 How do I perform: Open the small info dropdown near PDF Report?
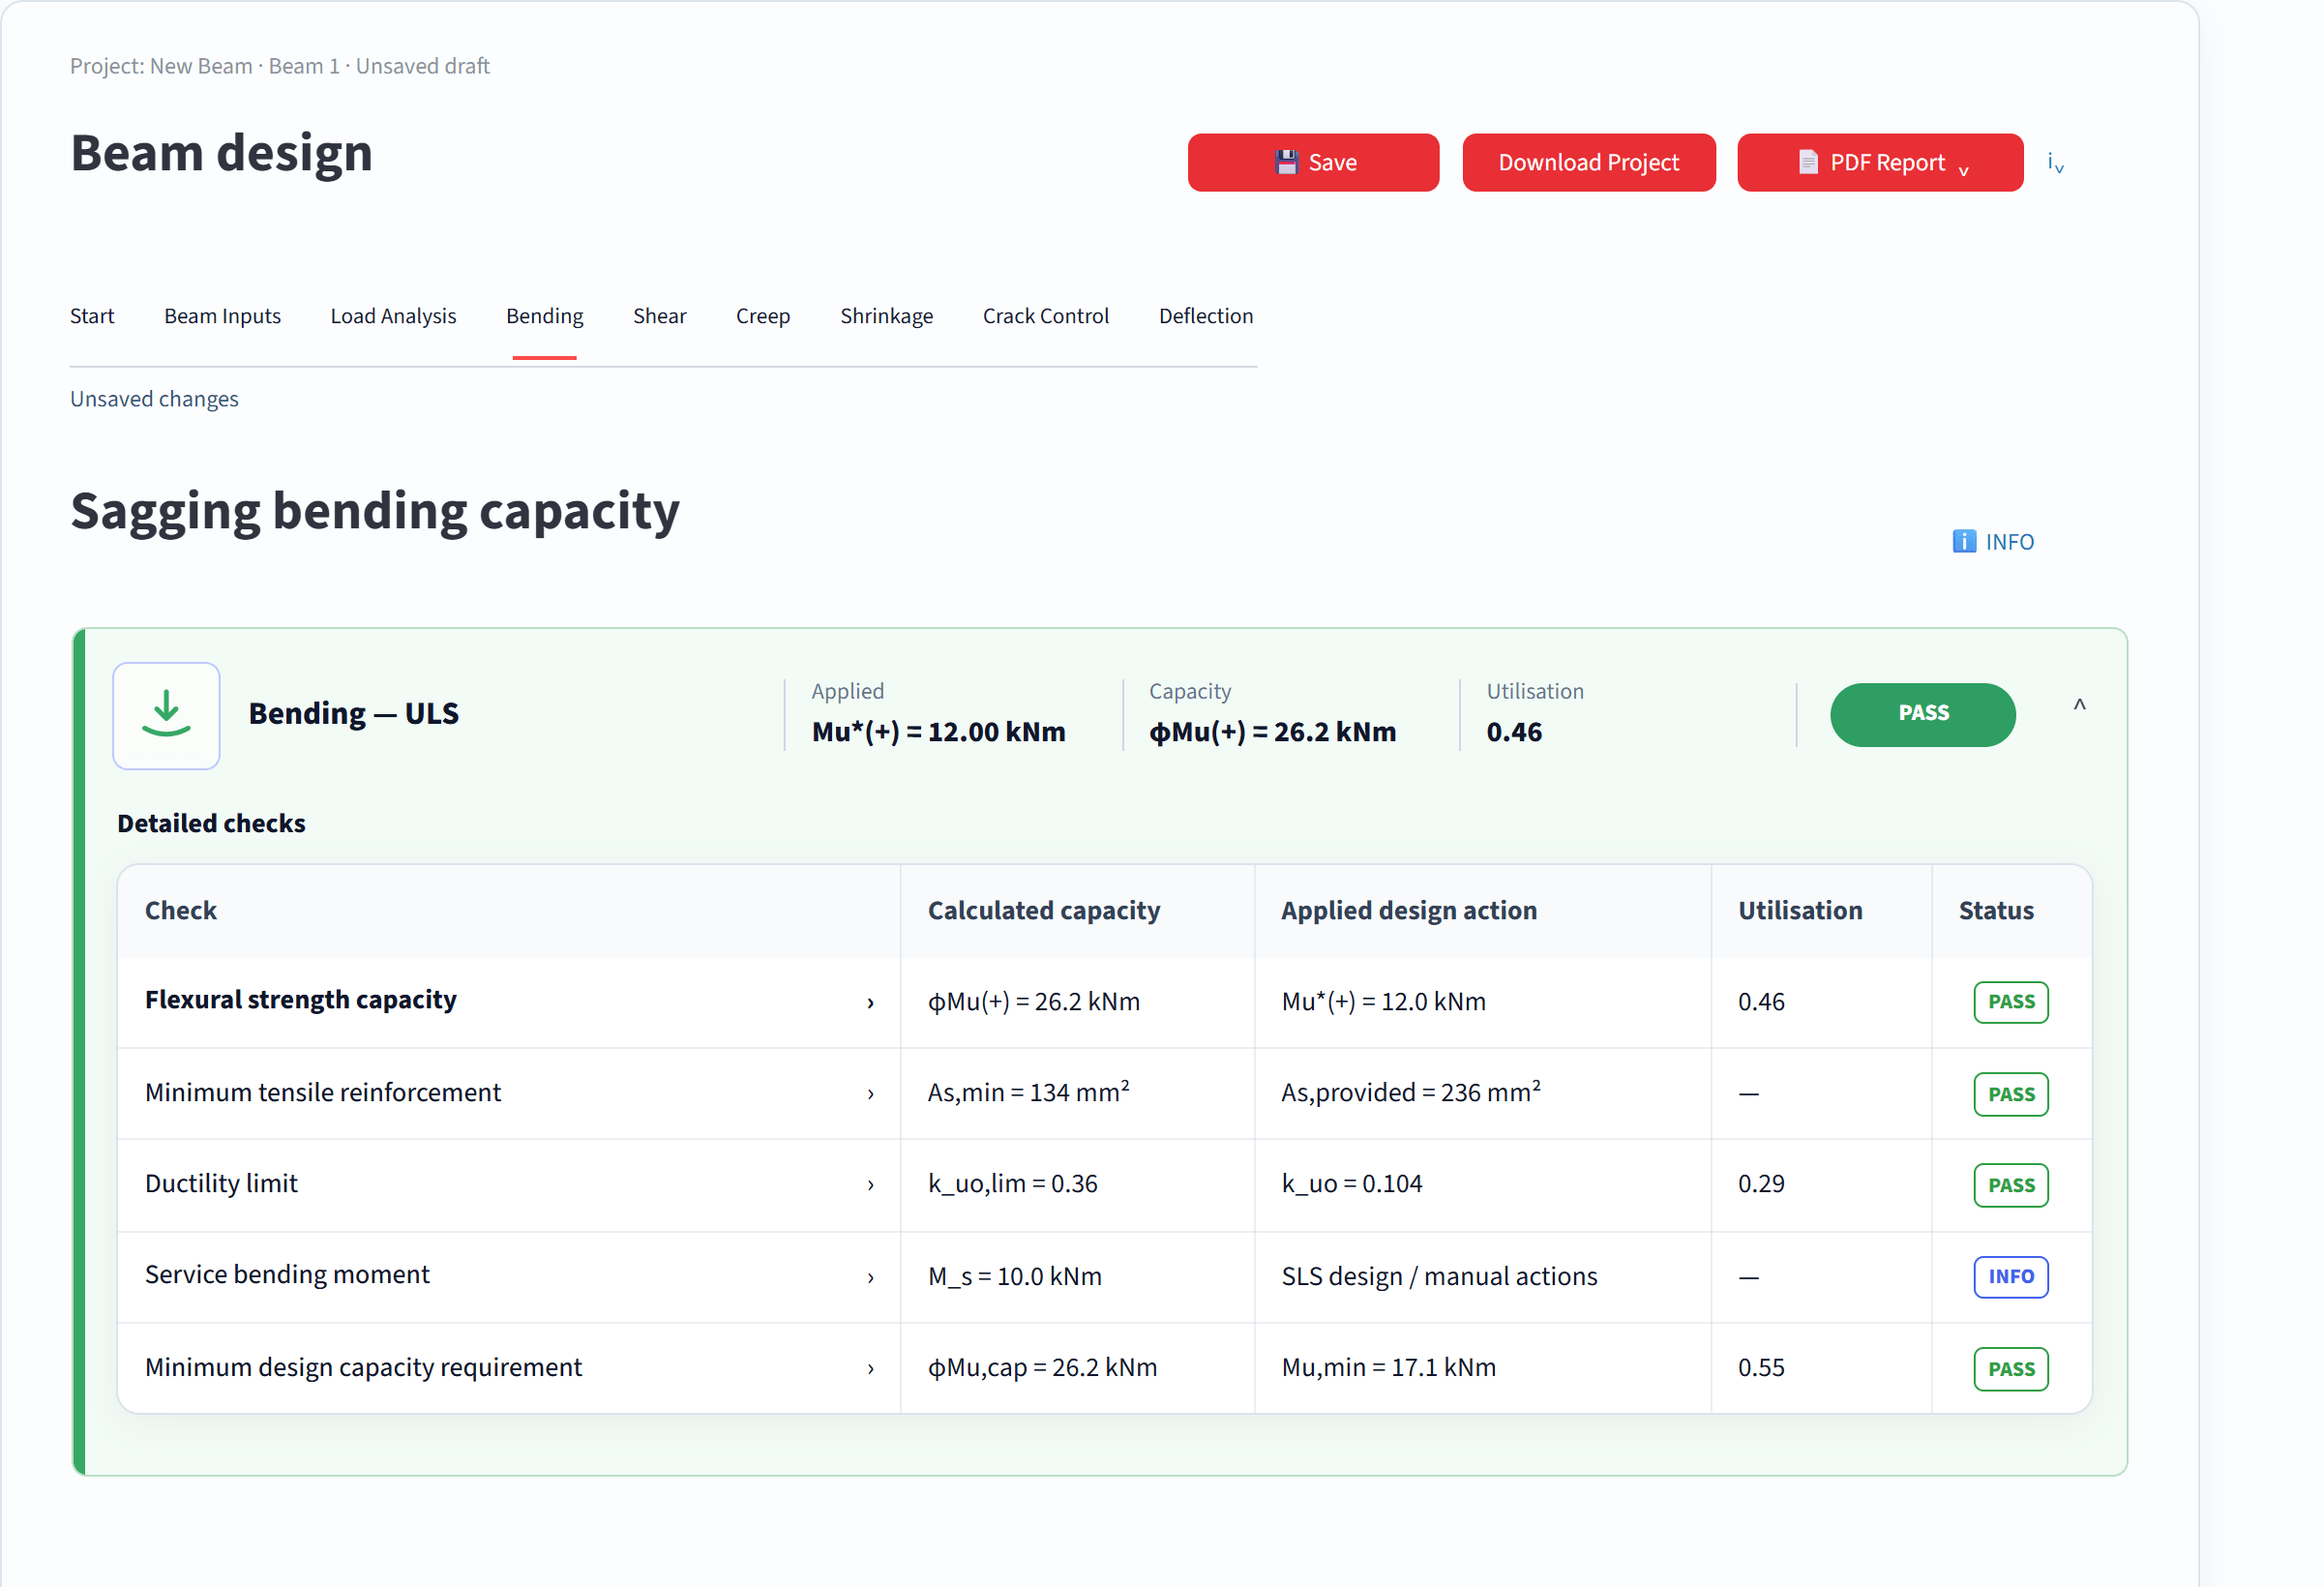2055,163
